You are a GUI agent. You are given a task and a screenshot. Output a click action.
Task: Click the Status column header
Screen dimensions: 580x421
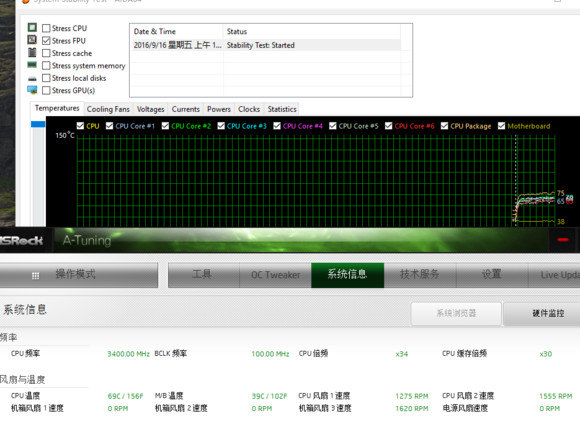(x=311, y=31)
